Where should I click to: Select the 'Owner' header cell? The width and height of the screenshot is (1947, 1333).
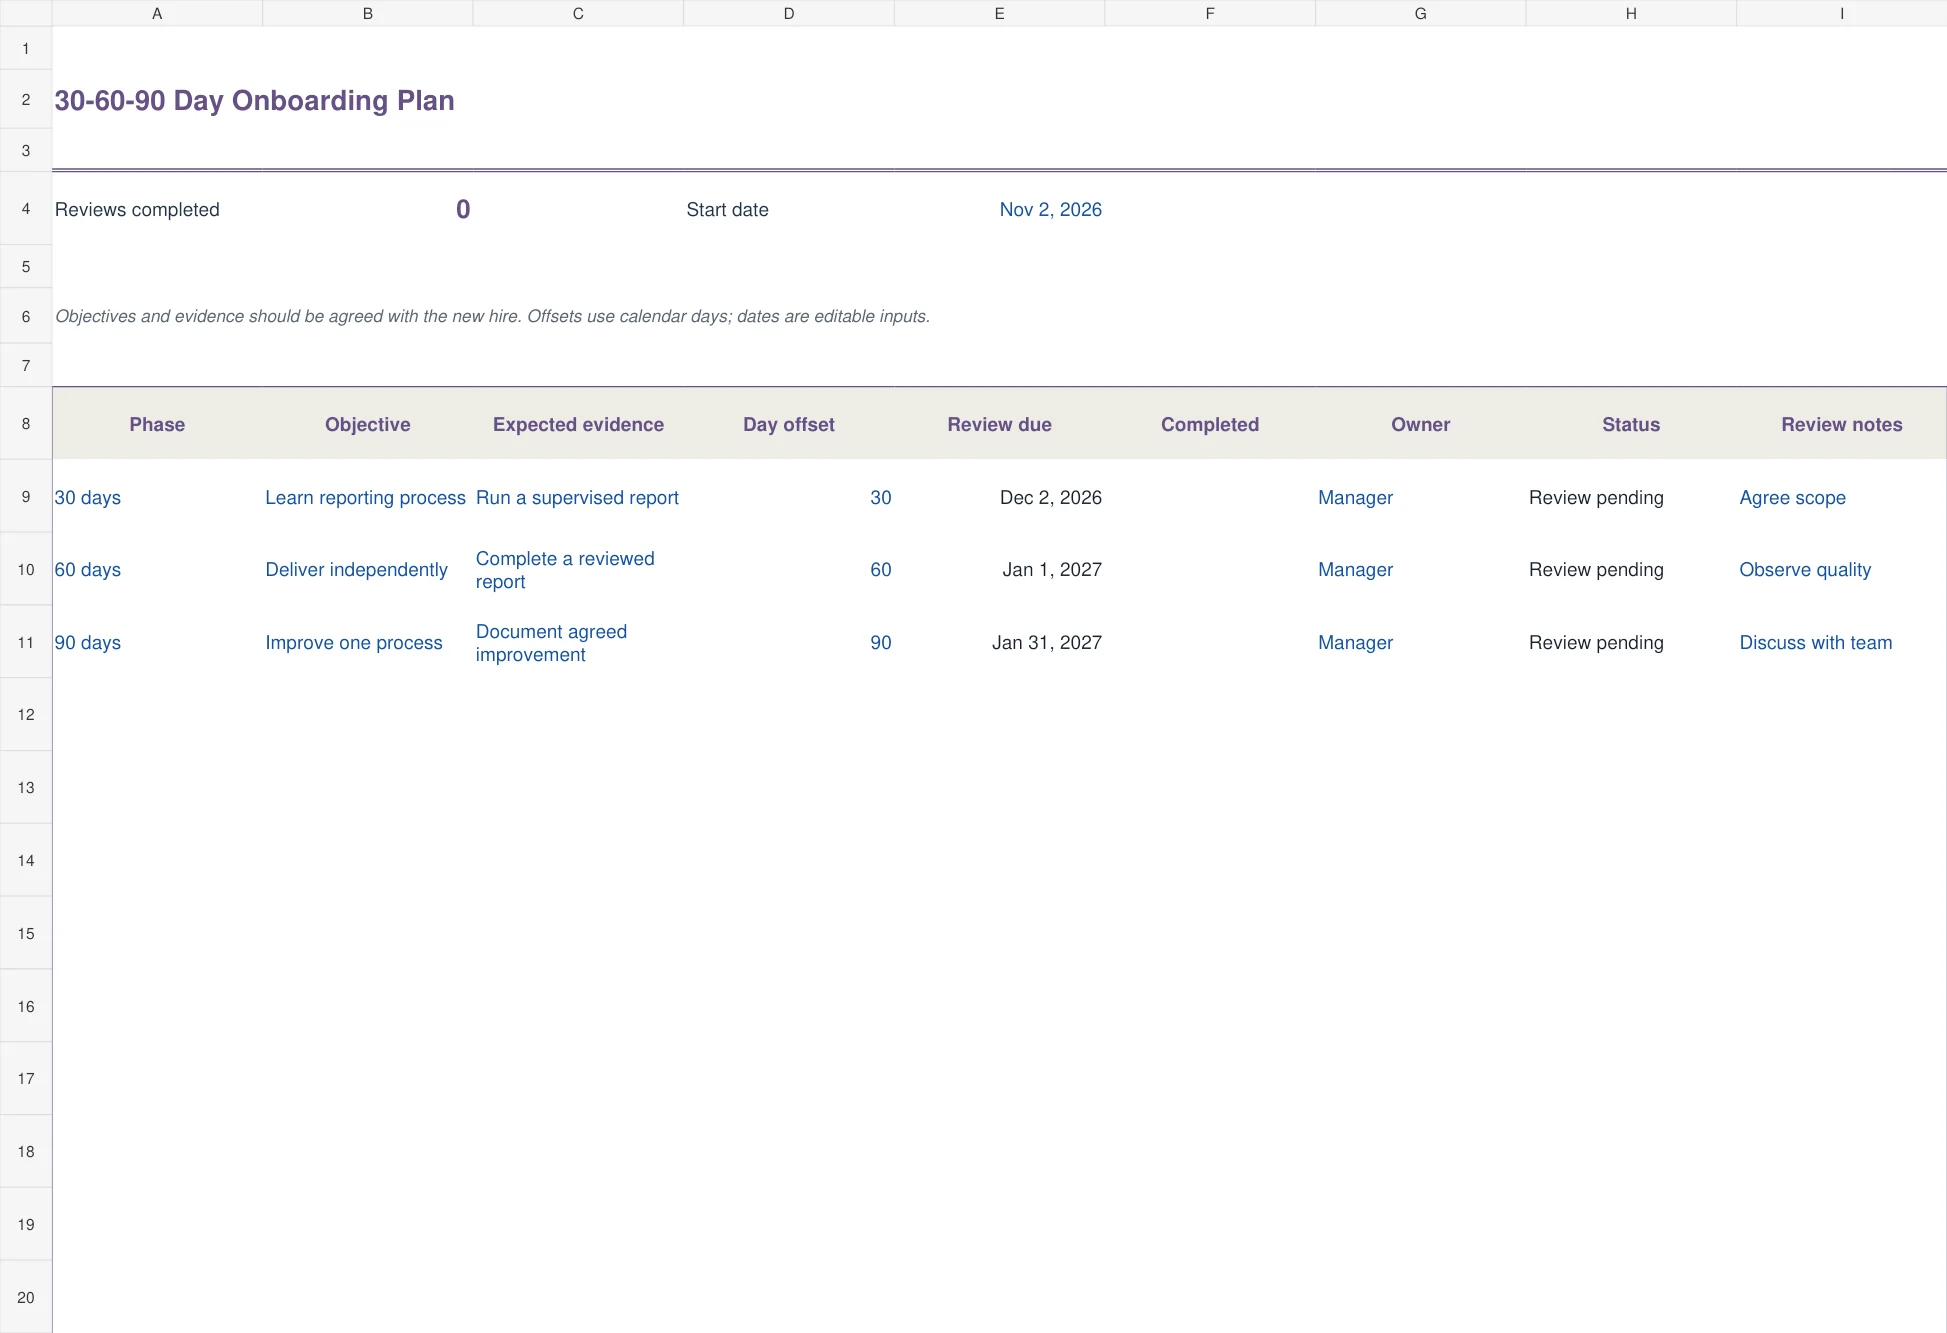1420,424
